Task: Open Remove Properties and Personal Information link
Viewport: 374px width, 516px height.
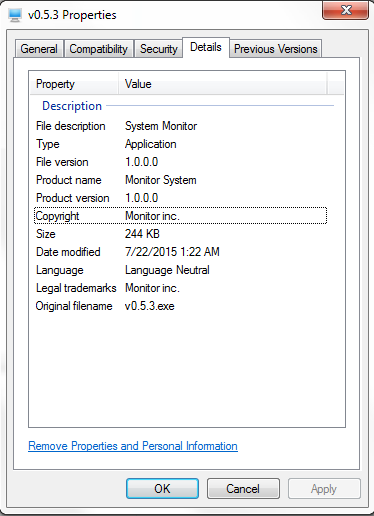Action: (x=133, y=446)
